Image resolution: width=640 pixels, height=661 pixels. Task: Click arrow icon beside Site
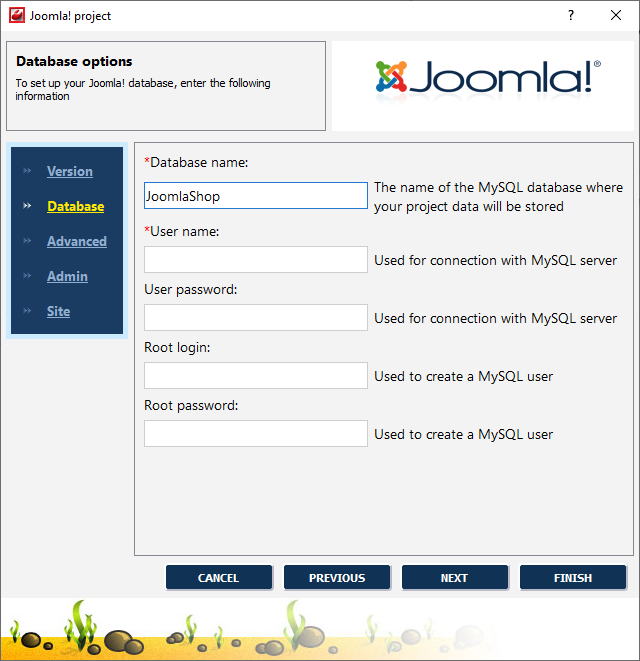27,311
